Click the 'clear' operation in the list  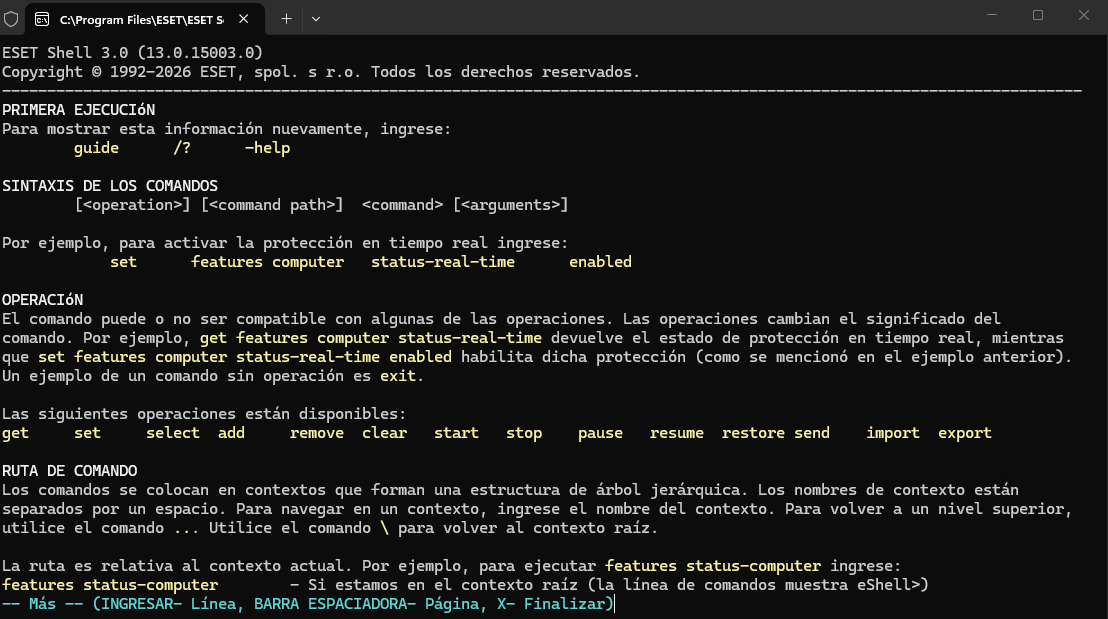(x=384, y=433)
